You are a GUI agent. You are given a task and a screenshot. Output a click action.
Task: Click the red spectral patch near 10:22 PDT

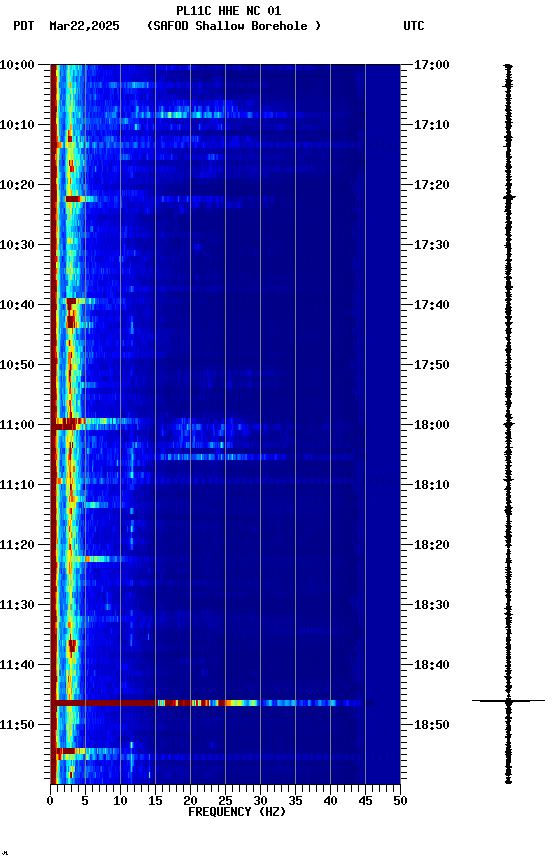pyautogui.click(x=73, y=199)
